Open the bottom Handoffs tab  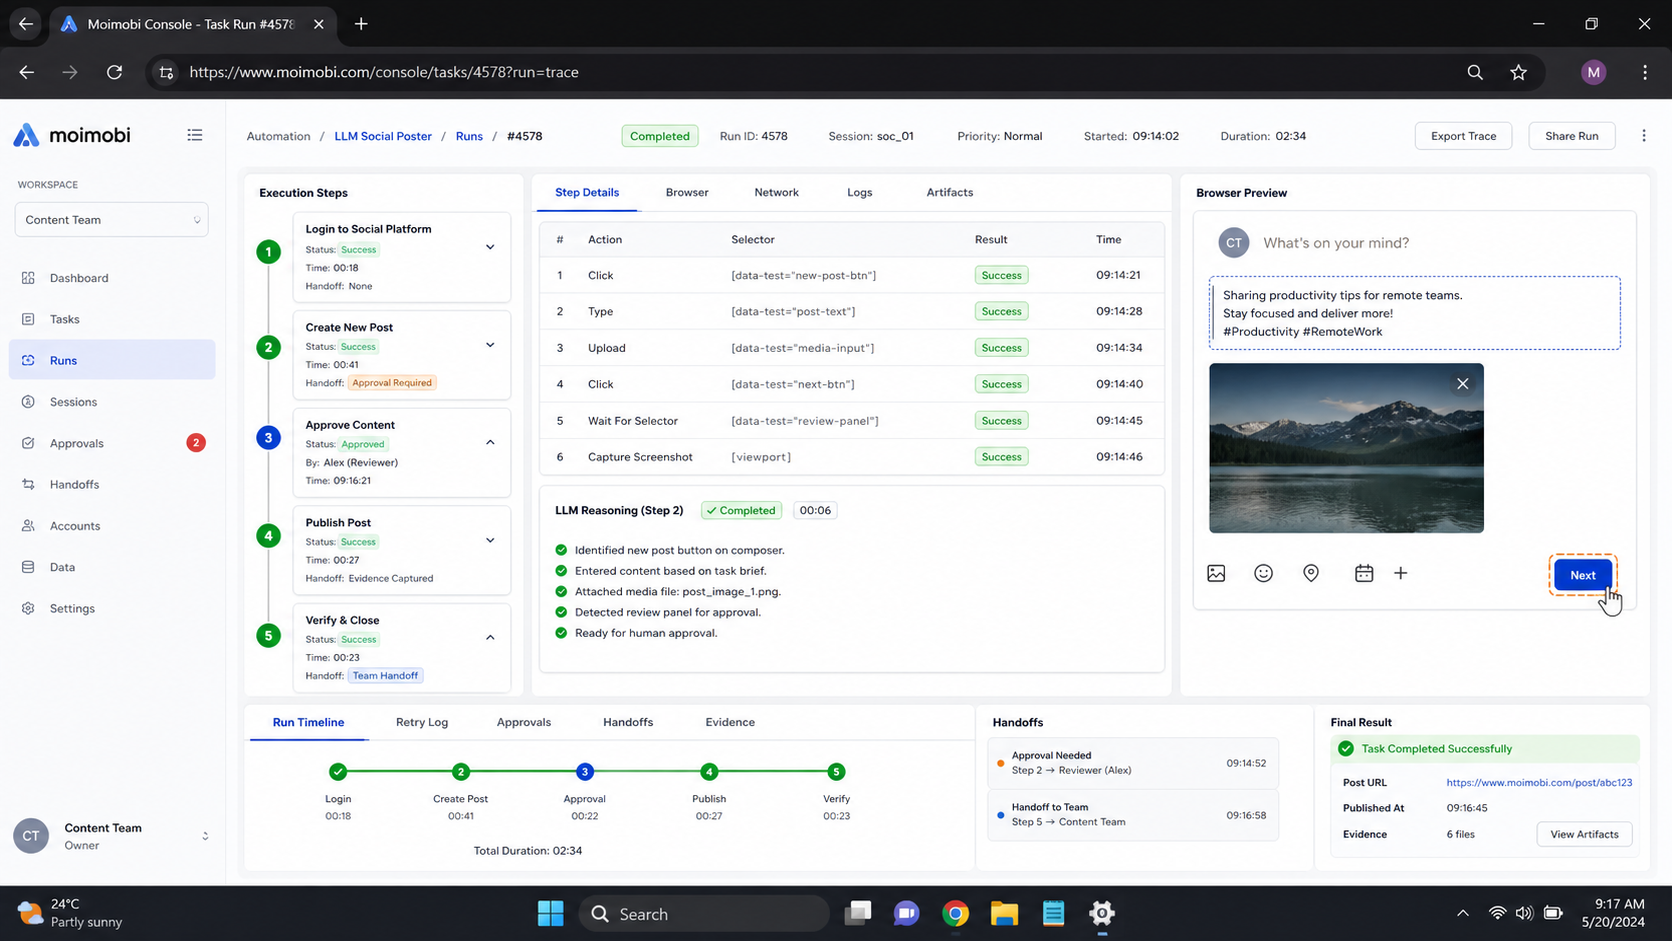(x=628, y=722)
